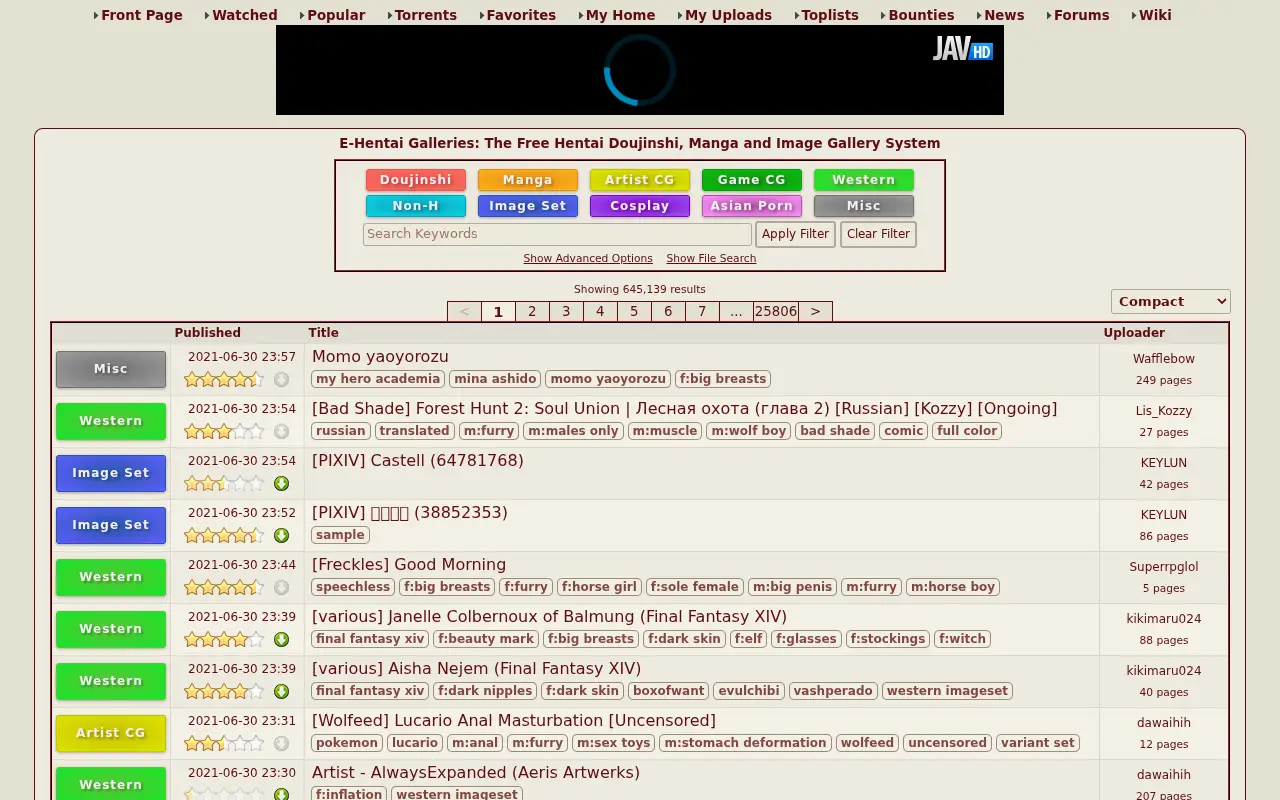Open the News menu item

pyautogui.click(x=1004, y=15)
